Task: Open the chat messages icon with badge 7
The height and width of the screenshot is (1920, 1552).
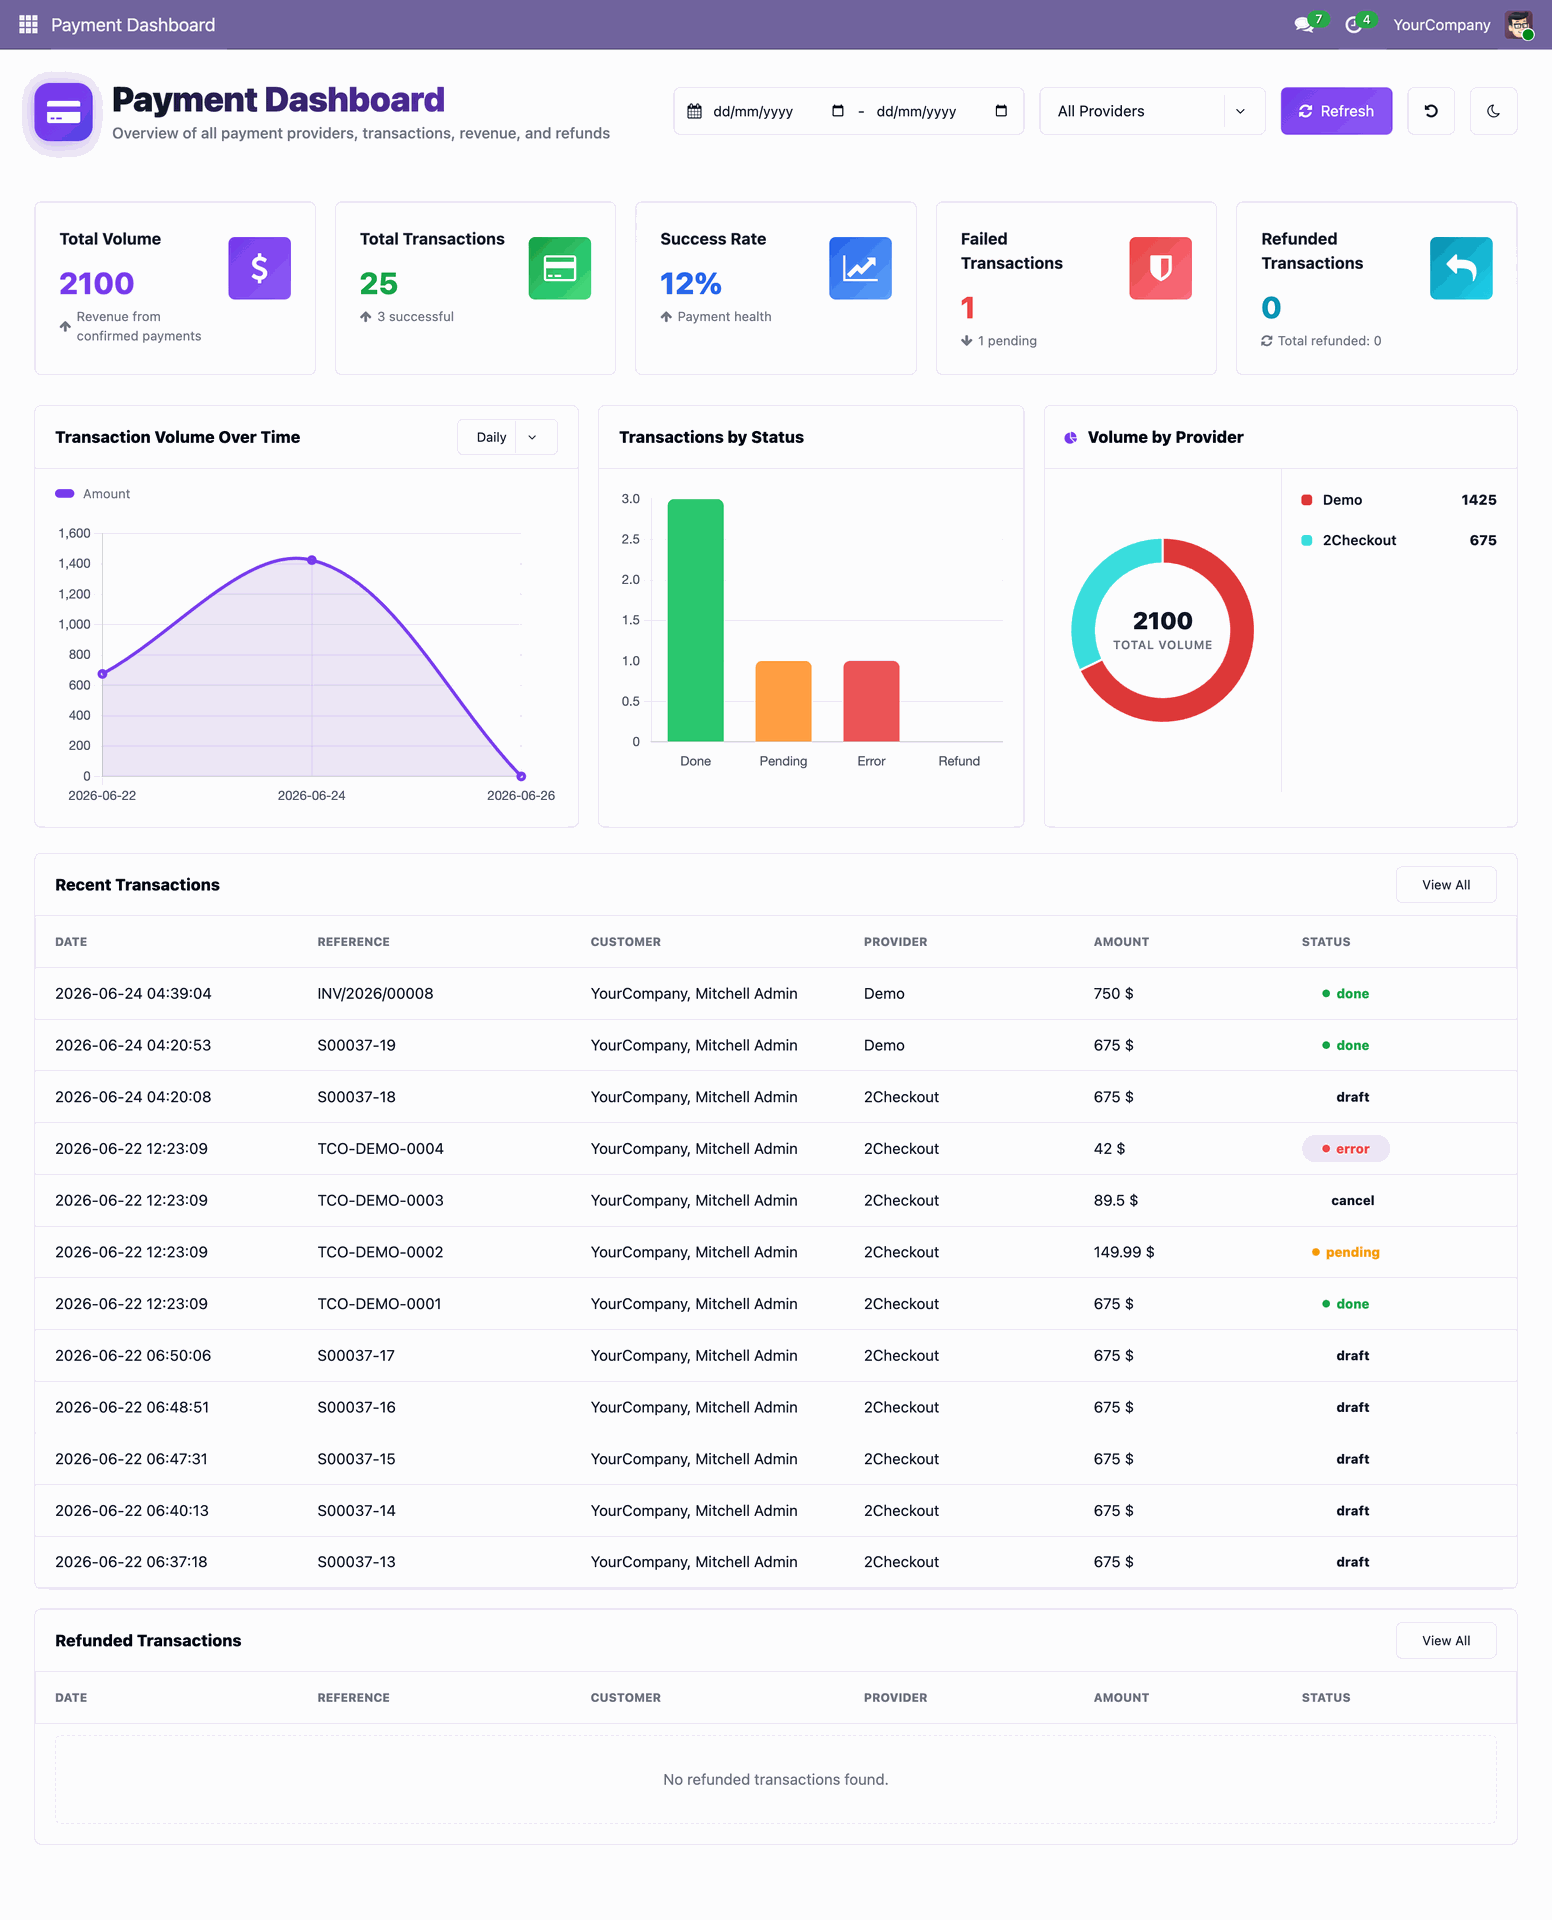Action: tap(1304, 24)
